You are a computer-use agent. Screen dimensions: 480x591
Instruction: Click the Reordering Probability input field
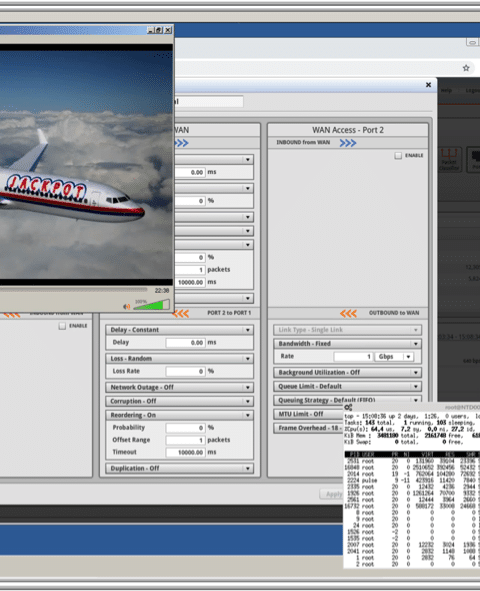185,428
